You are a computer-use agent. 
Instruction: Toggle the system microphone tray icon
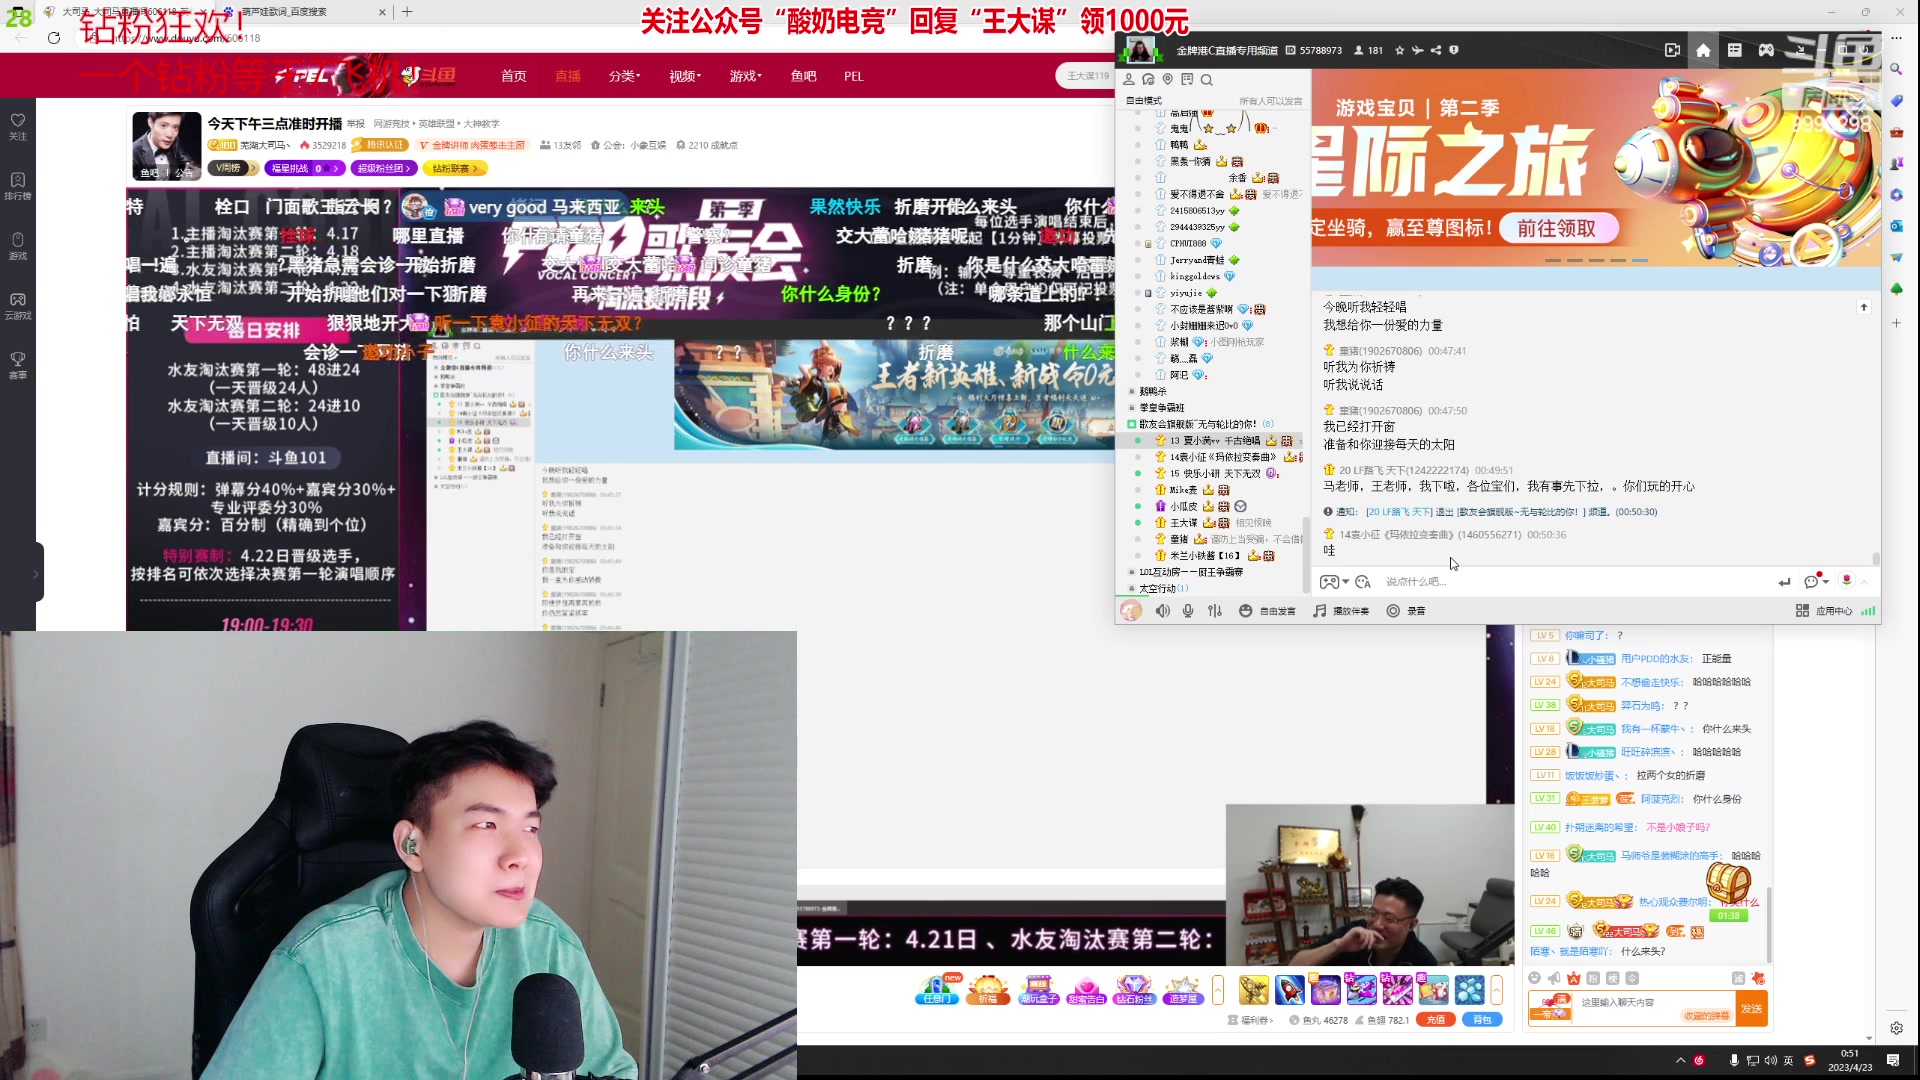coord(1733,1060)
